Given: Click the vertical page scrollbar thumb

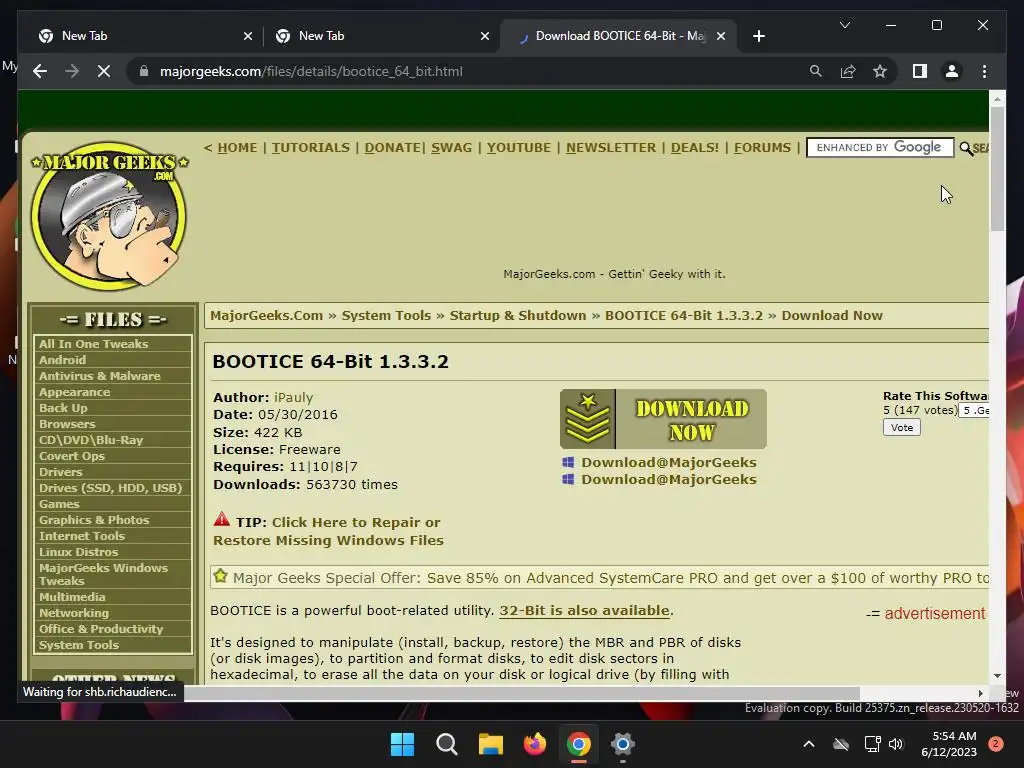Looking at the screenshot, I should pyautogui.click(x=997, y=168).
